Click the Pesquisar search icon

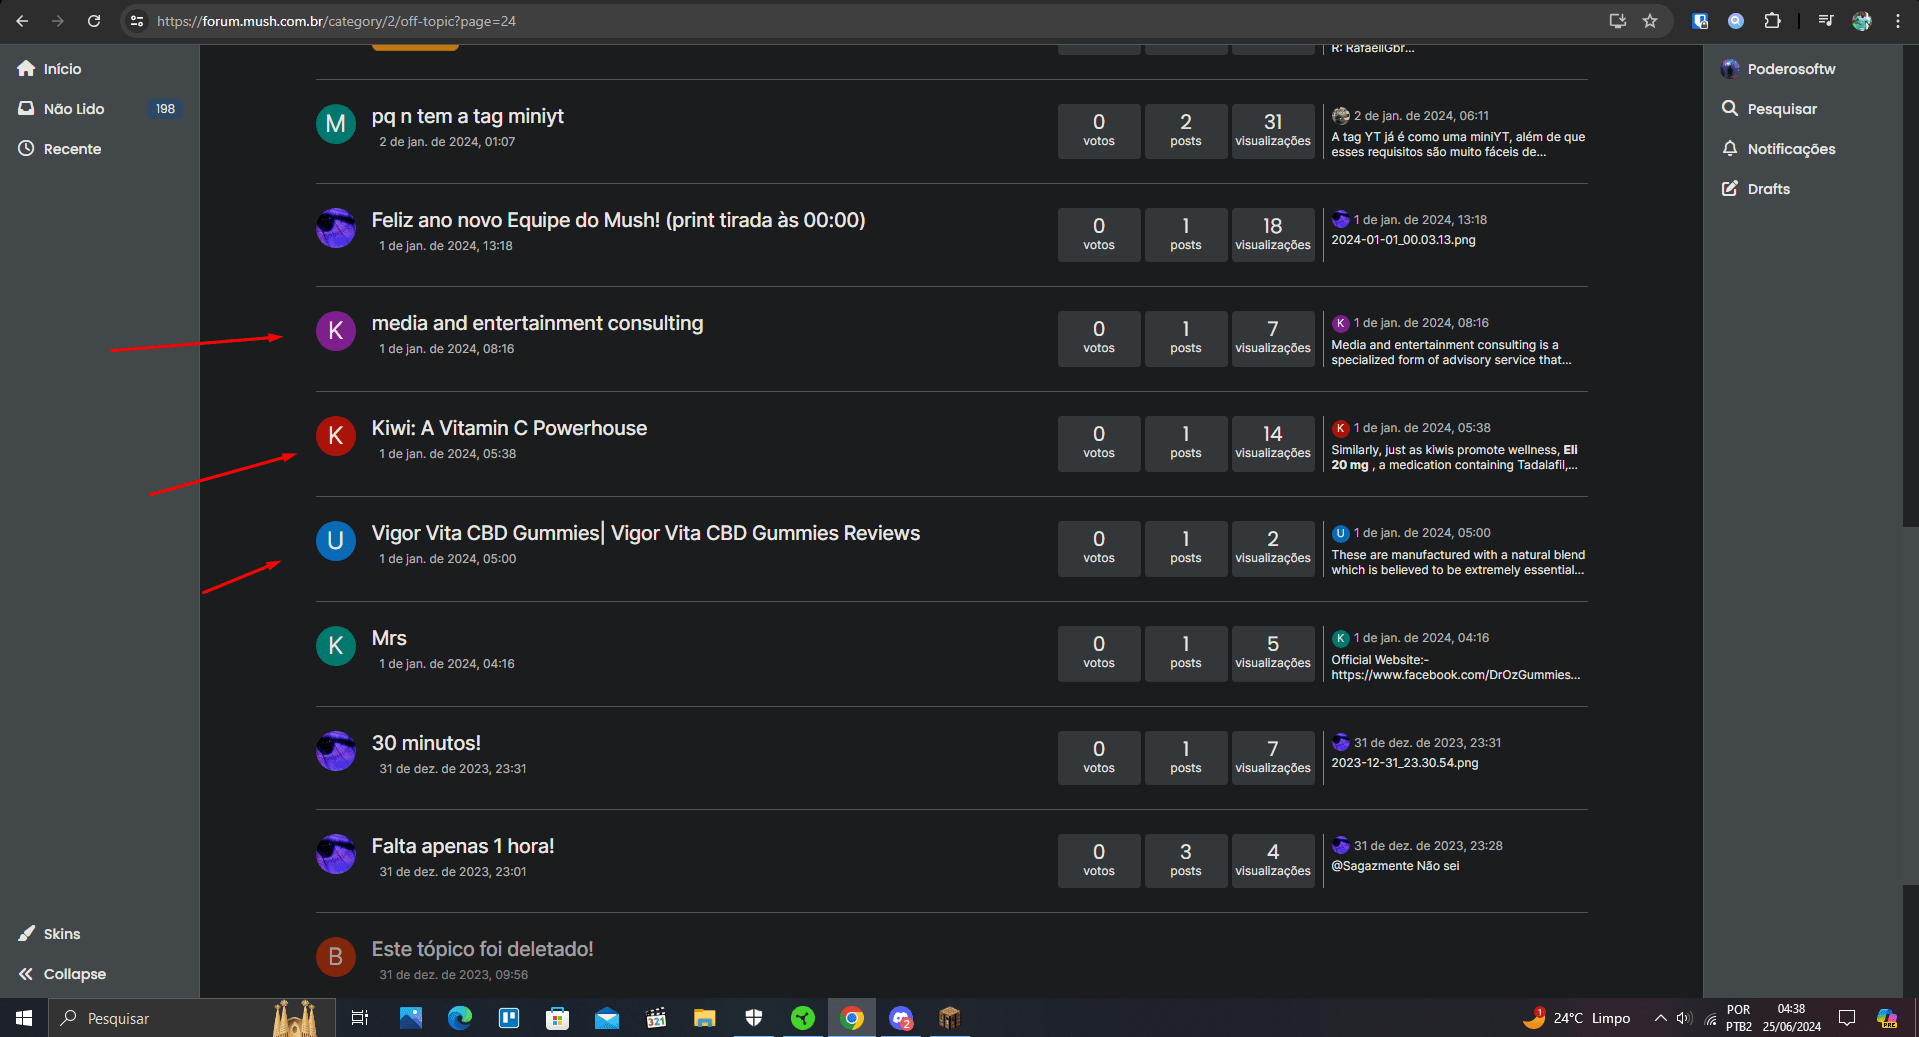coord(1730,108)
